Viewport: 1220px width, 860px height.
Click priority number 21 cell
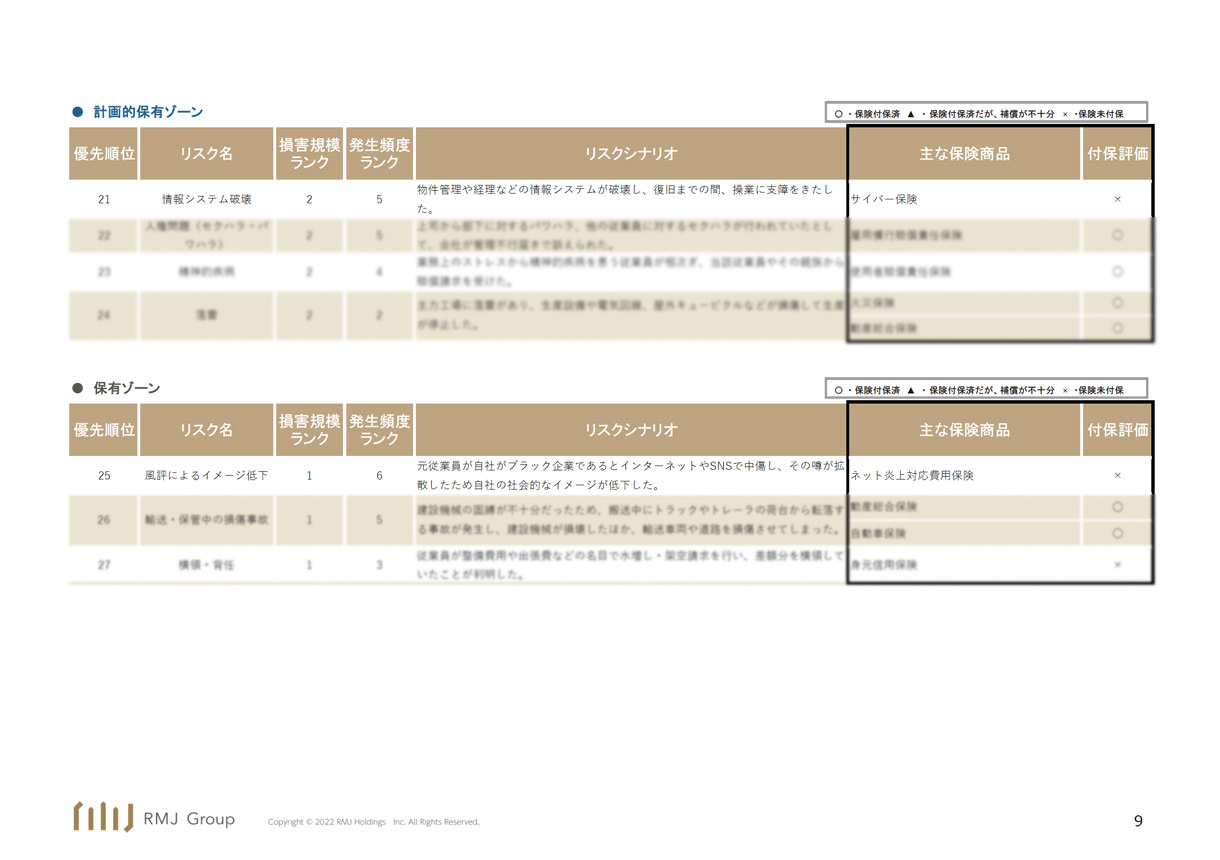coord(104,200)
